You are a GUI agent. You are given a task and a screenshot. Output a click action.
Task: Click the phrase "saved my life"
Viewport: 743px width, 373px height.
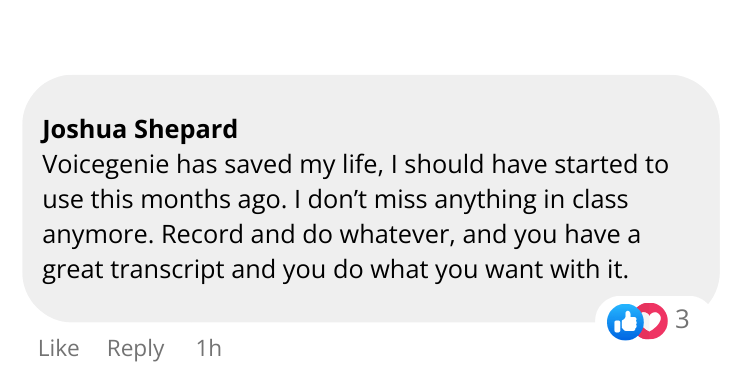tap(303, 166)
